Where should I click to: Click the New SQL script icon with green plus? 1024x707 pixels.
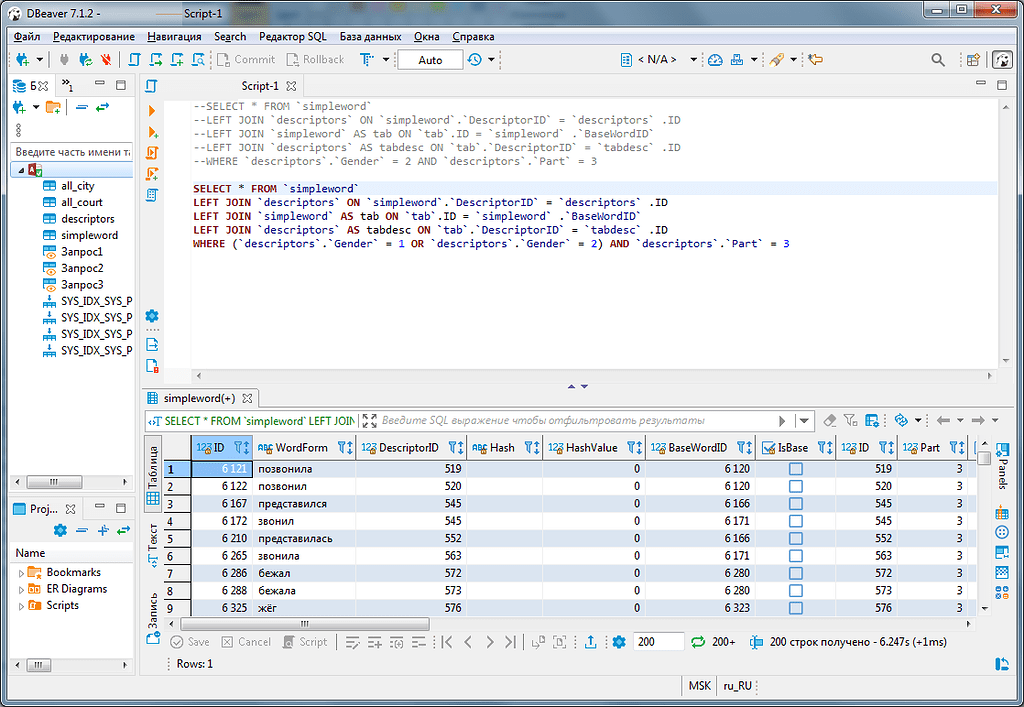point(177,59)
